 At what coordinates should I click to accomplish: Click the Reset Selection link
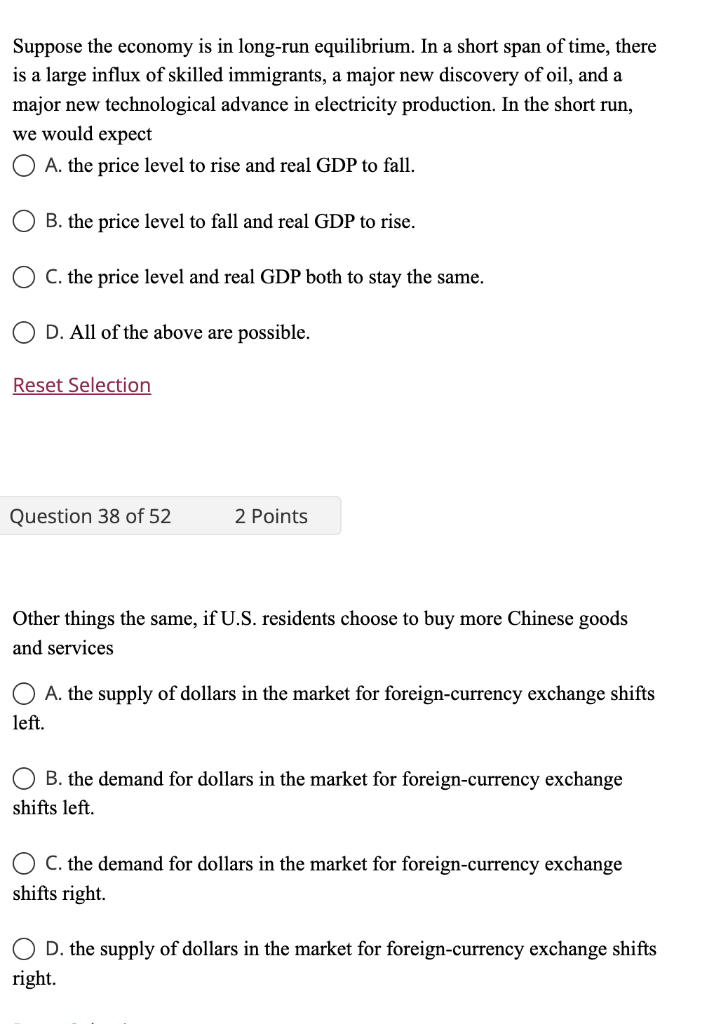point(81,385)
